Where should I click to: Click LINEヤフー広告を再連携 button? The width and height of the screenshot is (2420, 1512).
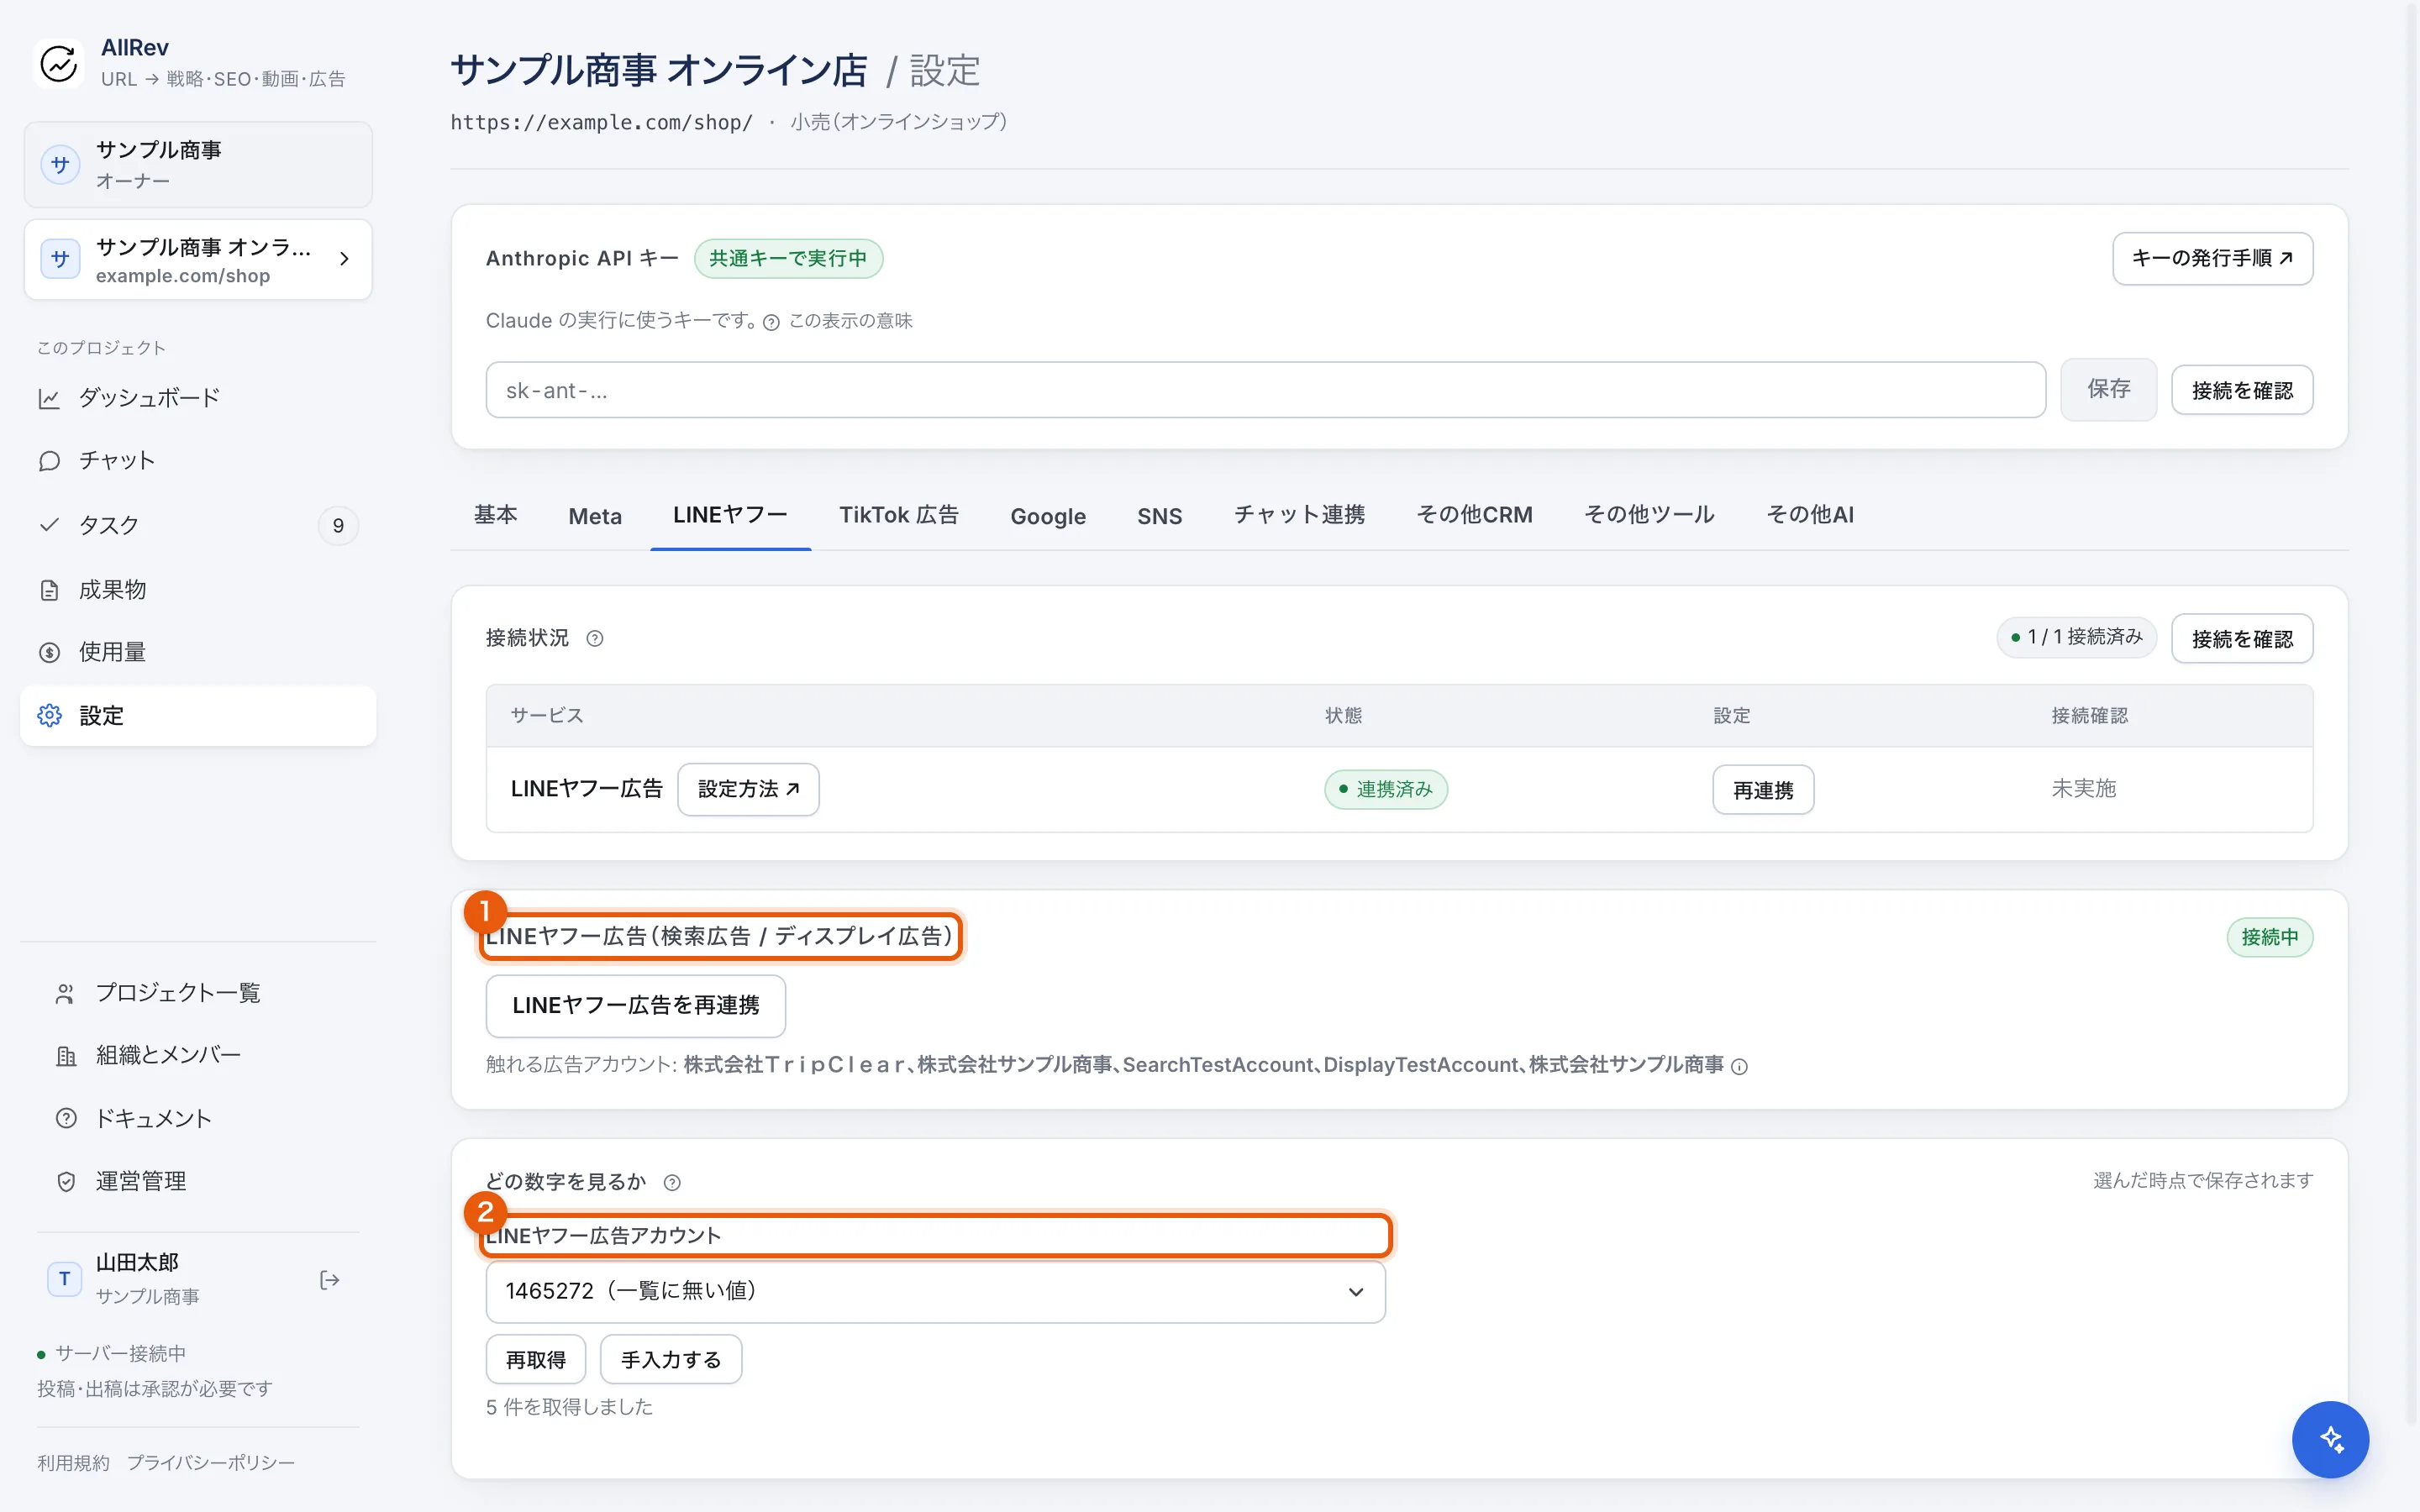(635, 1006)
